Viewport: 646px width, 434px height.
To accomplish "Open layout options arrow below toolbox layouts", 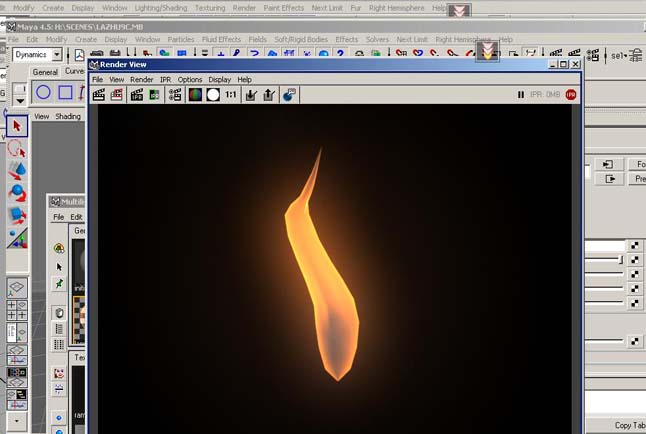I will tap(17, 421).
